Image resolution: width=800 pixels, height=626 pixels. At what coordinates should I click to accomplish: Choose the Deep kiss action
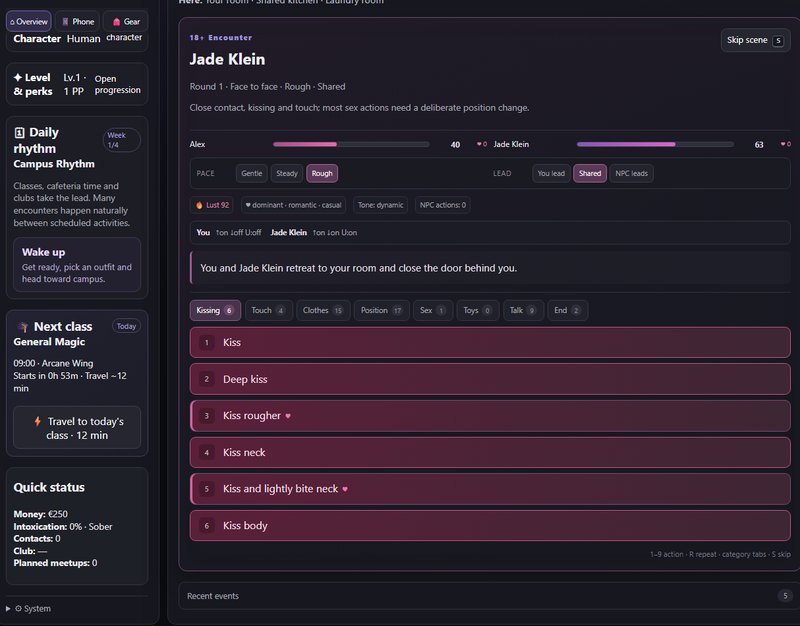point(490,379)
